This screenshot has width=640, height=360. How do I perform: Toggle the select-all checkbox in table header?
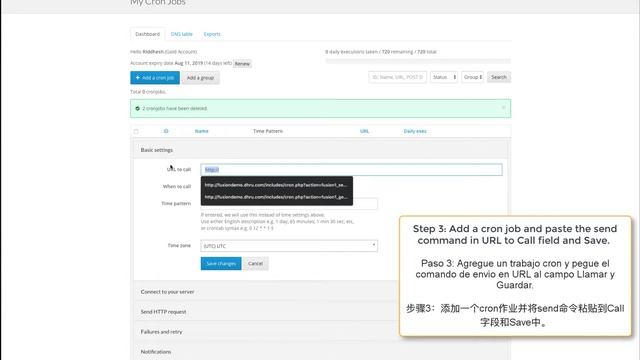(x=136, y=131)
